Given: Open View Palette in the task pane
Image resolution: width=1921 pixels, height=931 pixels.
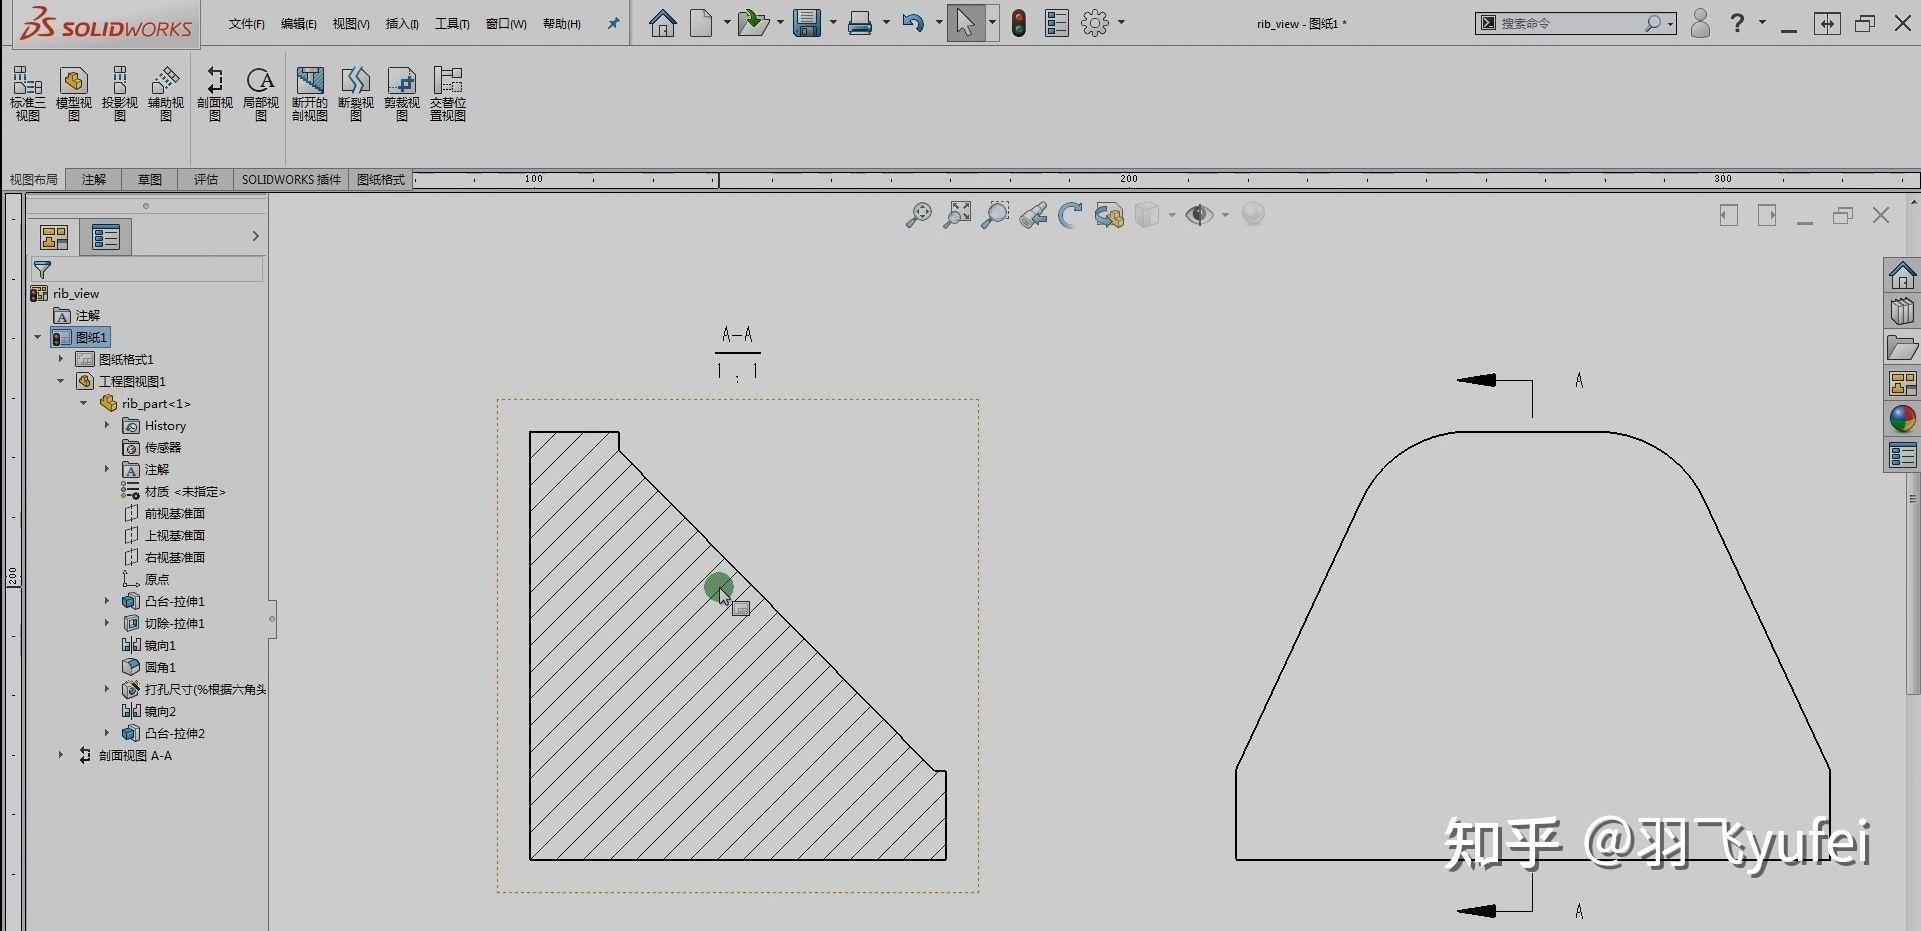Looking at the screenshot, I should point(1902,383).
